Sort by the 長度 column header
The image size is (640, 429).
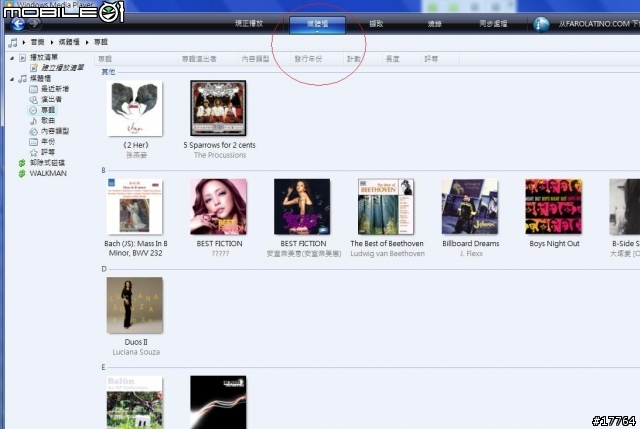point(401,59)
